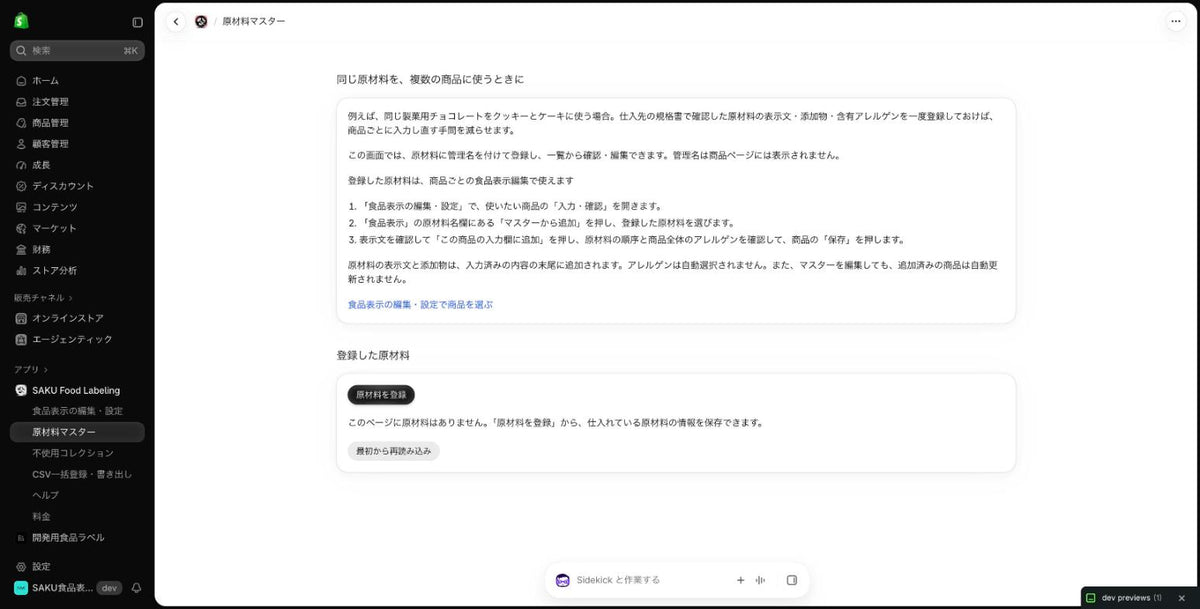Open 食品表示の編集・設定 in the sidebar
1200x609 pixels.
(77, 411)
